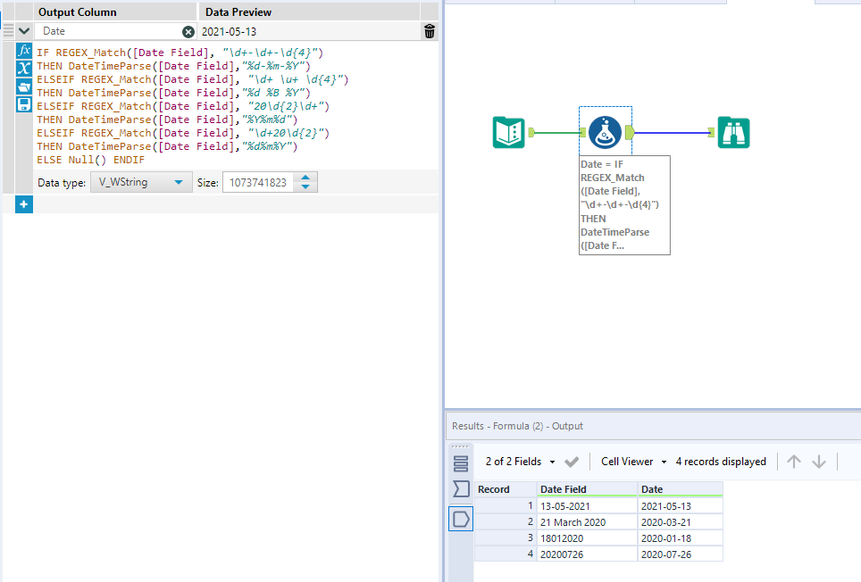861x582 pixels.
Task: Open the fx functions list icon
Action: pos(24,51)
